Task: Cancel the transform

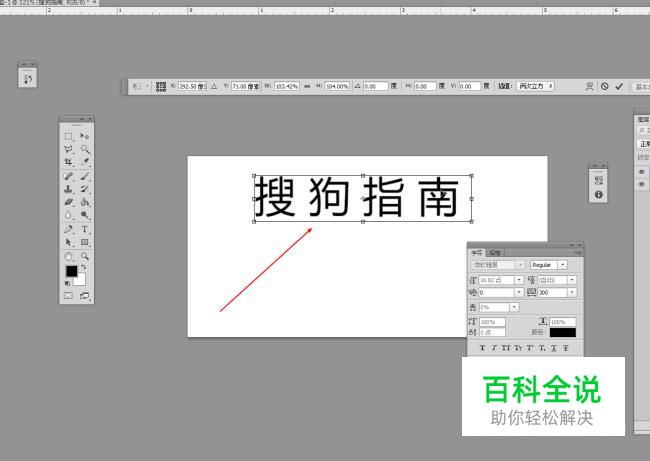Action: coord(604,86)
